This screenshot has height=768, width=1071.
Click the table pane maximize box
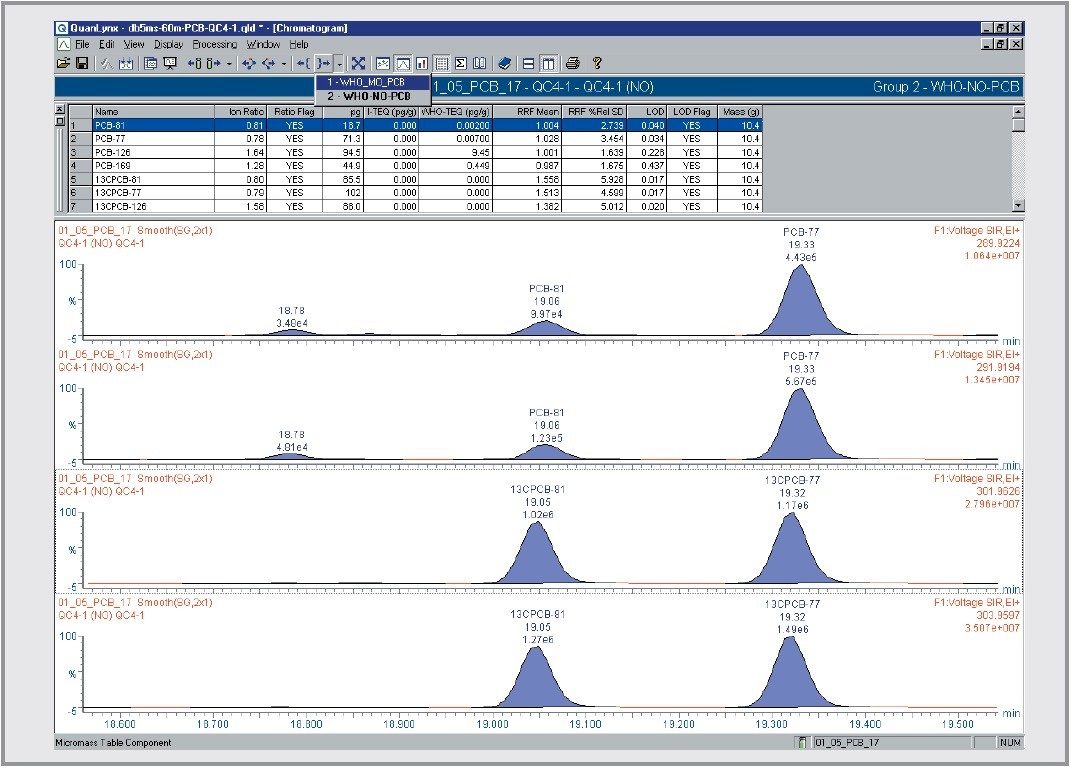pyautogui.click(x=59, y=121)
